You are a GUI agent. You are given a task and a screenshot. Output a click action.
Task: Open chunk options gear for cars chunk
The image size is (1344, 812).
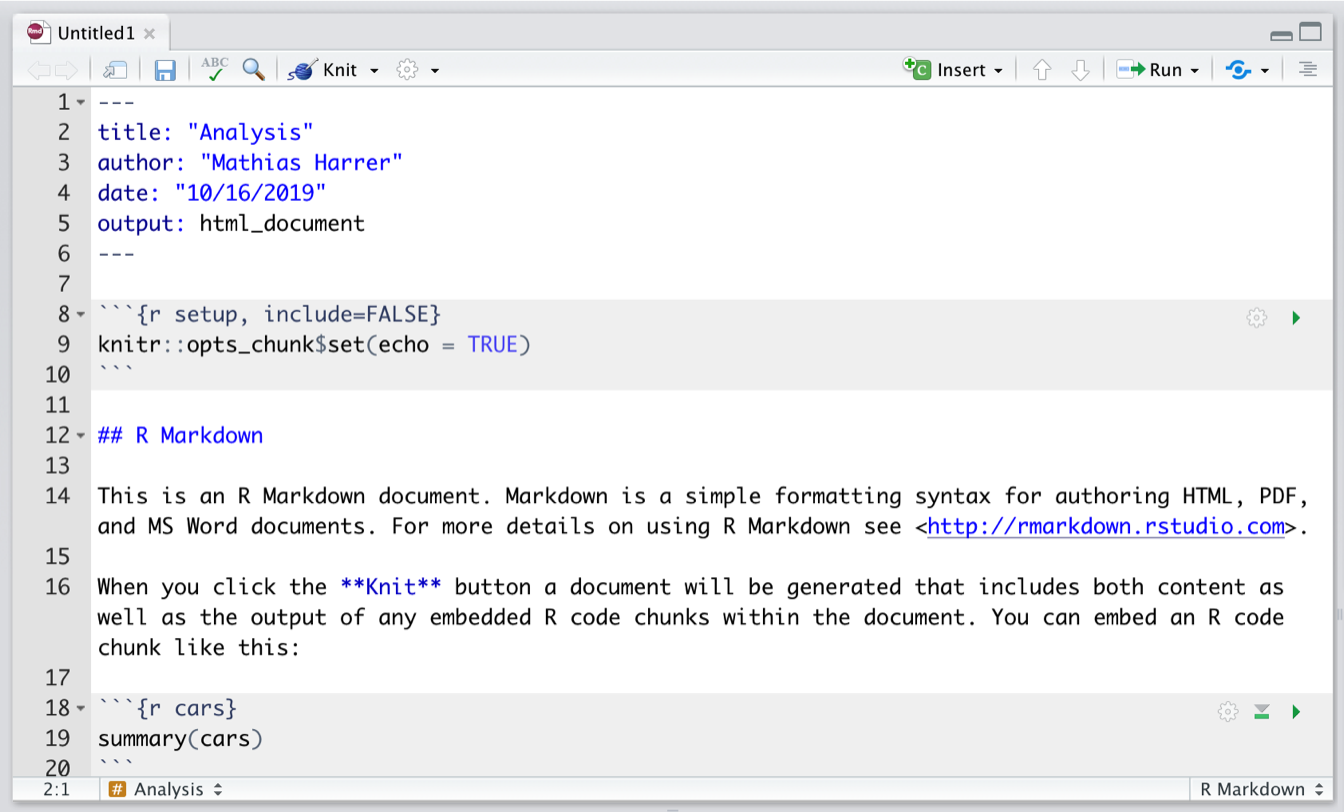(x=1228, y=712)
